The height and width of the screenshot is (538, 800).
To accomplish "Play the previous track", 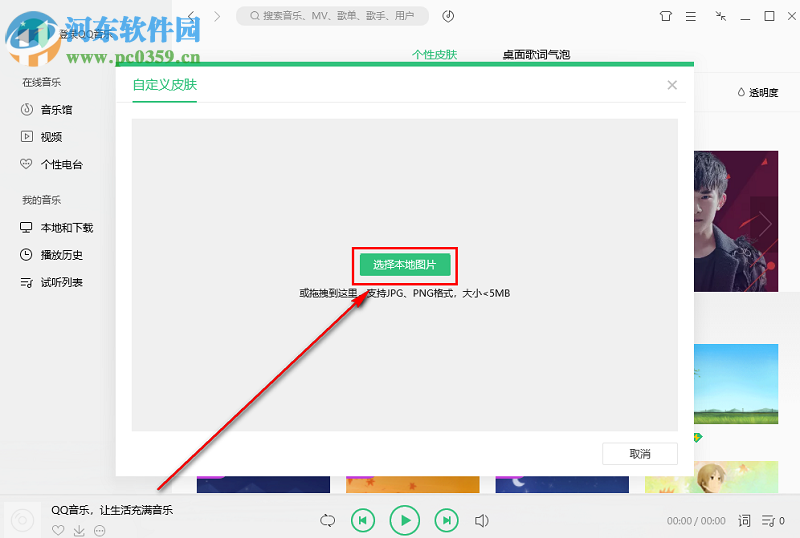I will pyautogui.click(x=363, y=521).
